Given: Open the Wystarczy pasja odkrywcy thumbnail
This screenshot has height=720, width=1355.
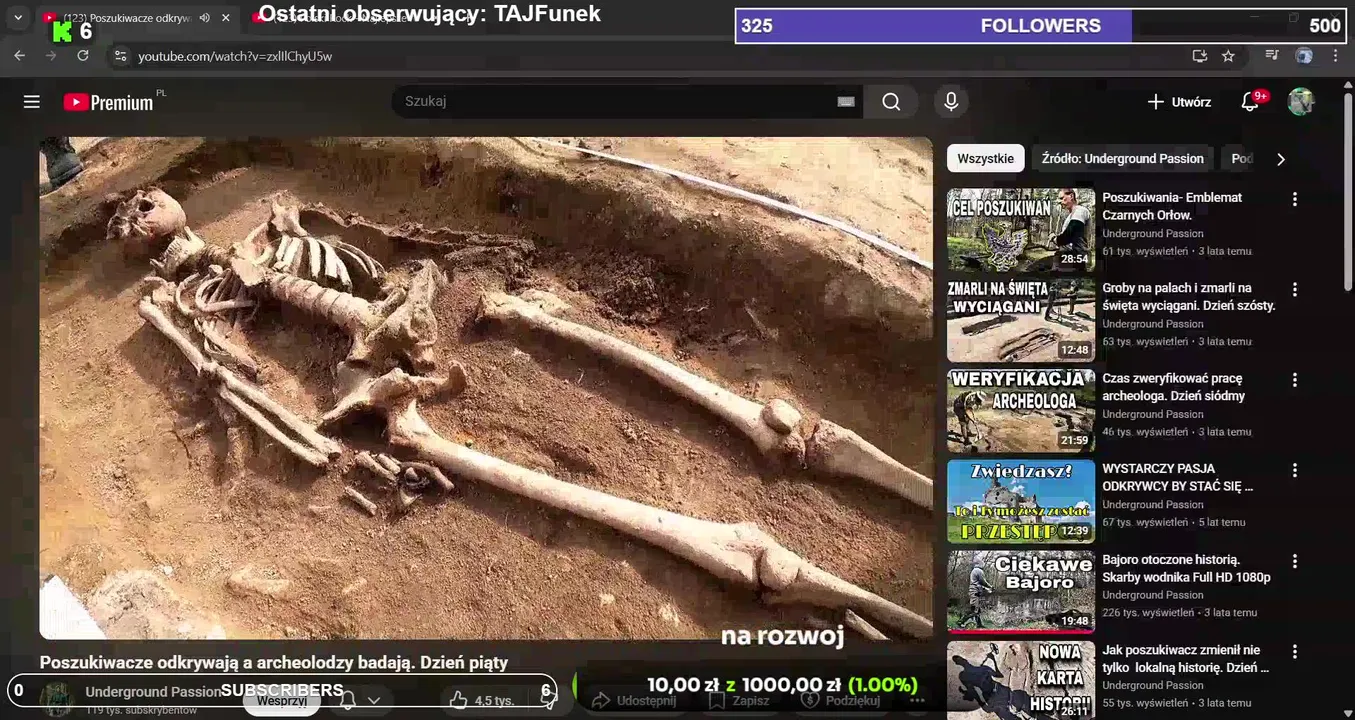Looking at the screenshot, I should coord(1021,501).
